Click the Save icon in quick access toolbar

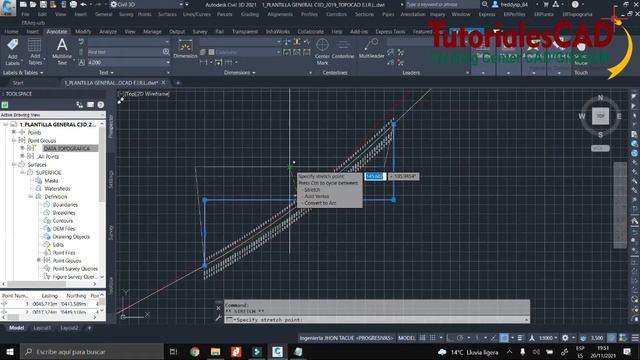43,4
